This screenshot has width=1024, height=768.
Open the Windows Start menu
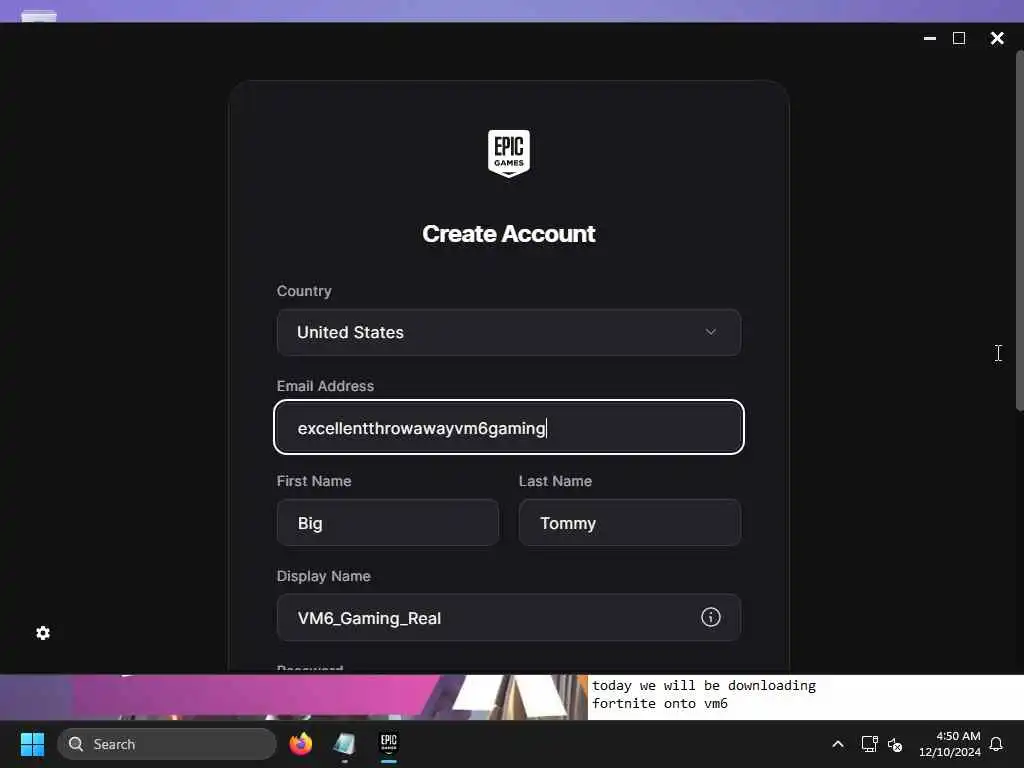tap(32, 744)
